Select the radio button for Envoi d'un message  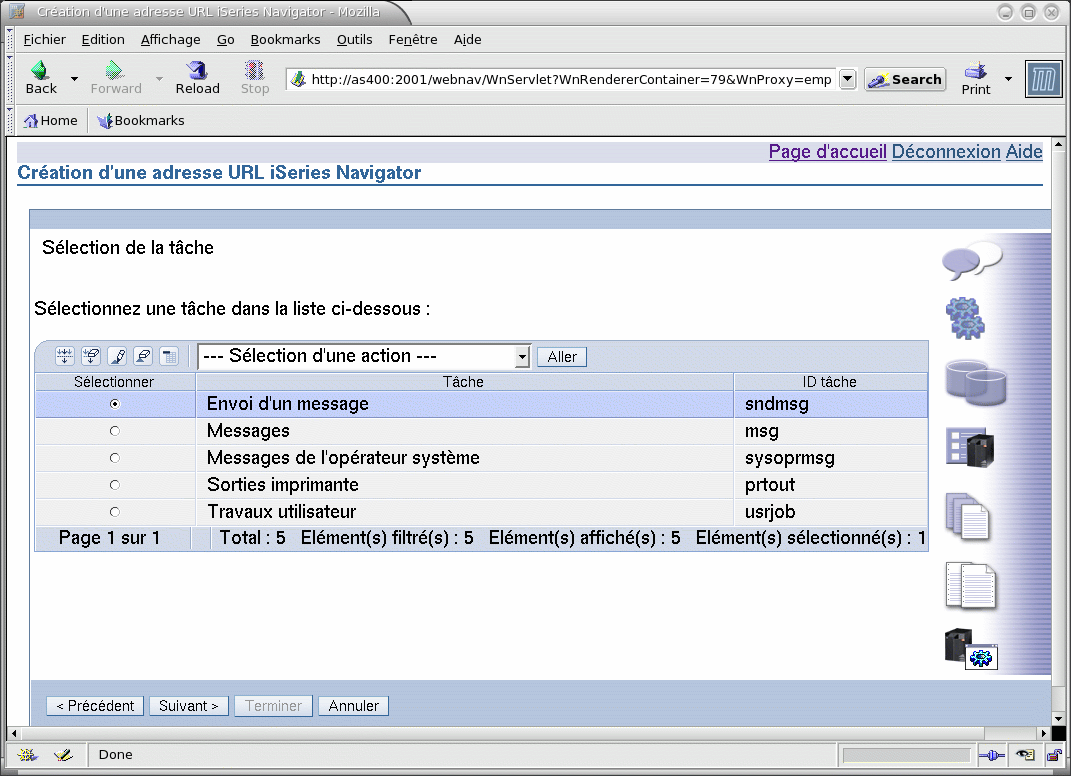115,404
